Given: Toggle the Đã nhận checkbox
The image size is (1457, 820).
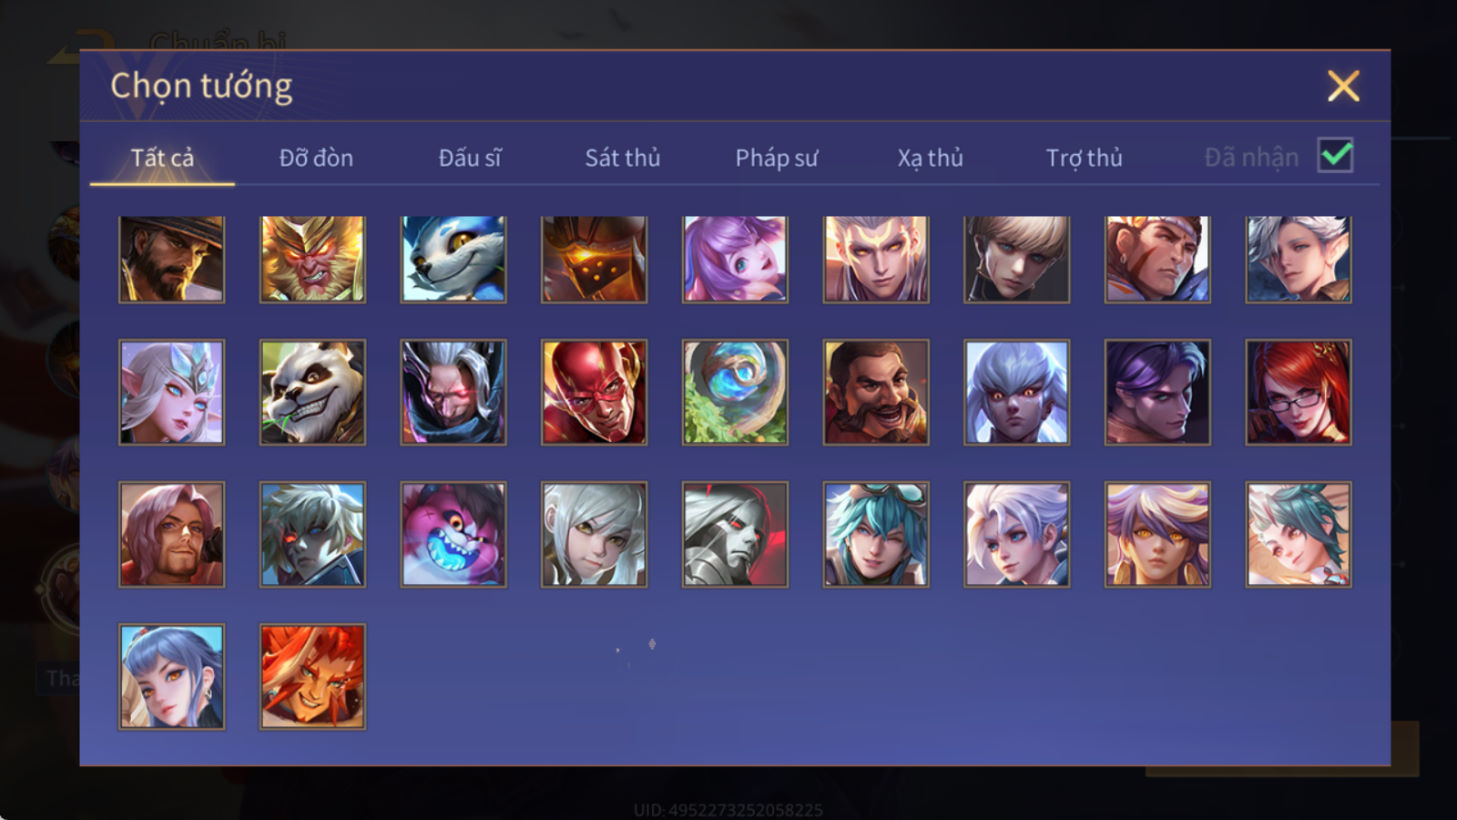Looking at the screenshot, I should (1335, 156).
